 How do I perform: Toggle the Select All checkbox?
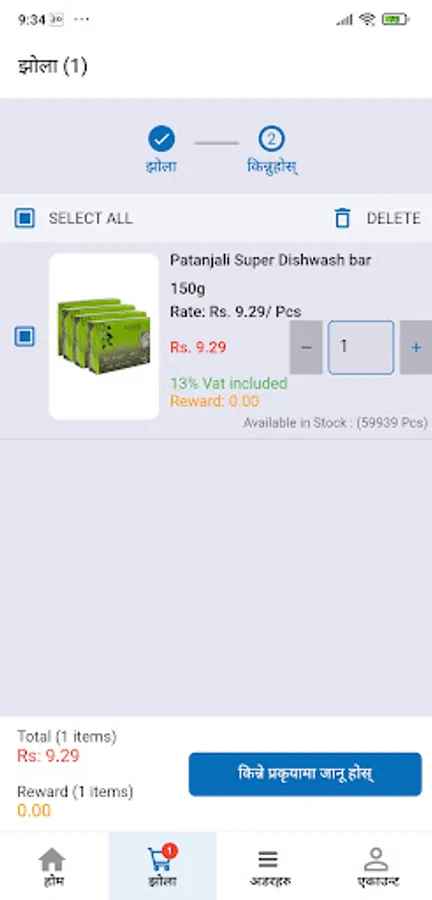[x=25, y=218]
